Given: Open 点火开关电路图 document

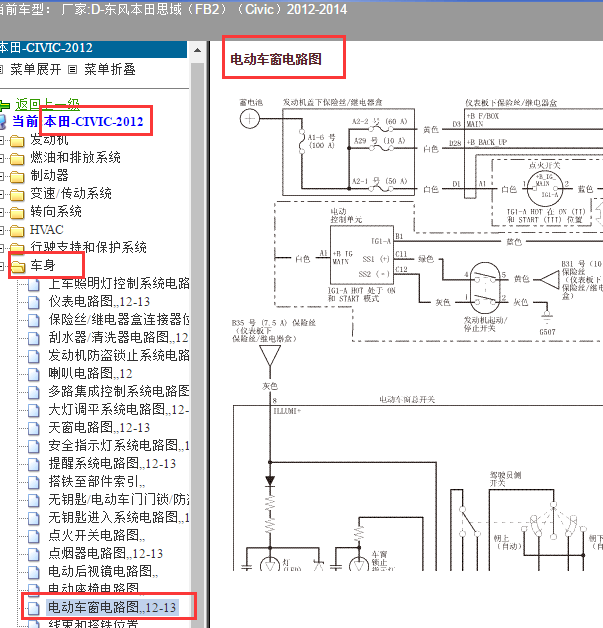Looking at the screenshot, I should click(97, 535).
